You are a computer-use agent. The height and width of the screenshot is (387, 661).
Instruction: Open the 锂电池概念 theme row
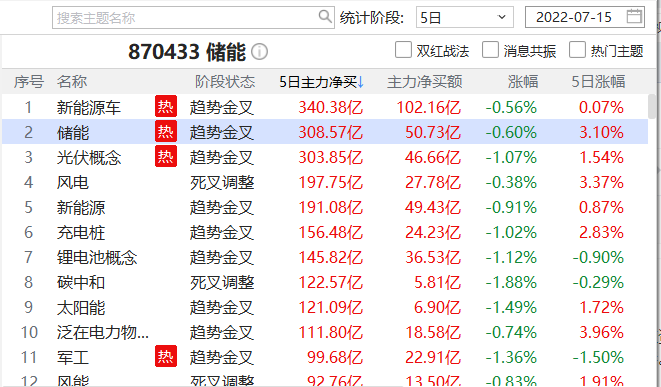(x=325, y=257)
